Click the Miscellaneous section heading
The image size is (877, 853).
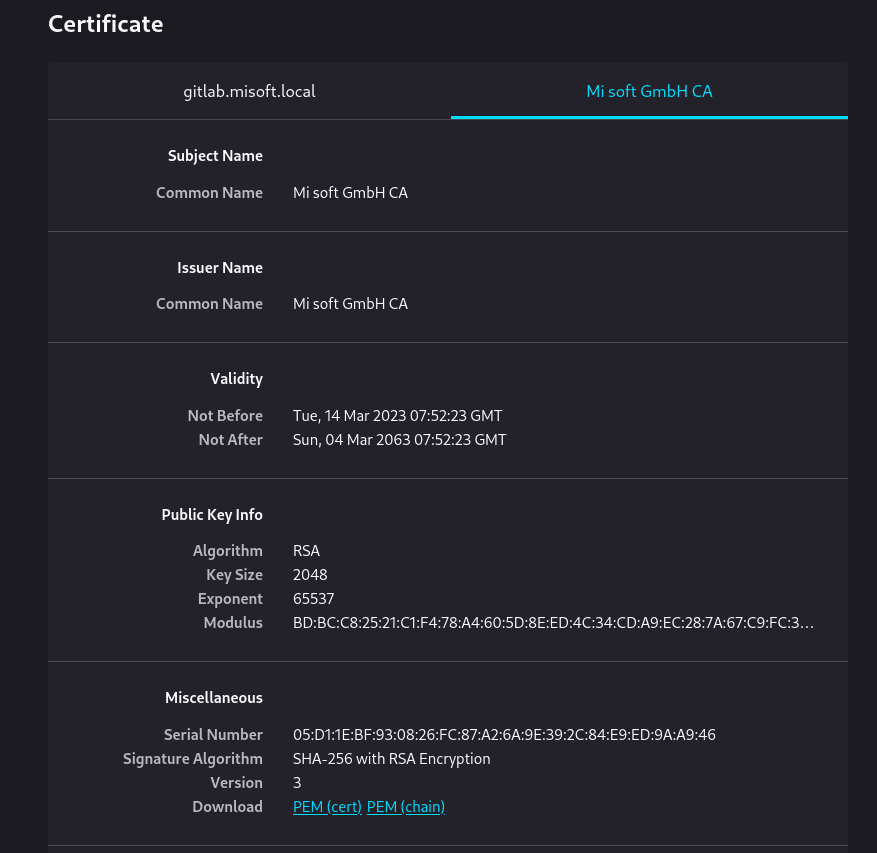pyautogui.click(x=214, y=698)
